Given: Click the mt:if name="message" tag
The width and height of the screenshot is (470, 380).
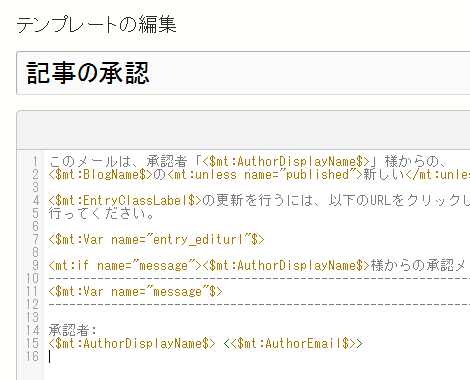Looking at the screenshot, I should (125, 266).
